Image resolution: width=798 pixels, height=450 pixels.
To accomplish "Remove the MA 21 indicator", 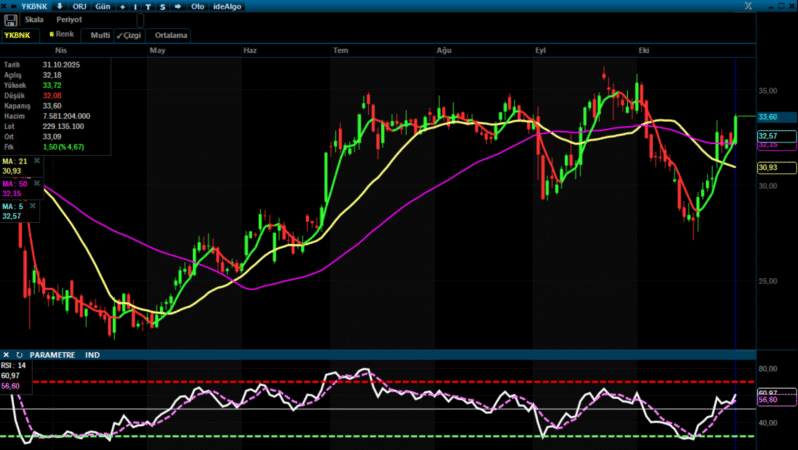I will [37, 160].
